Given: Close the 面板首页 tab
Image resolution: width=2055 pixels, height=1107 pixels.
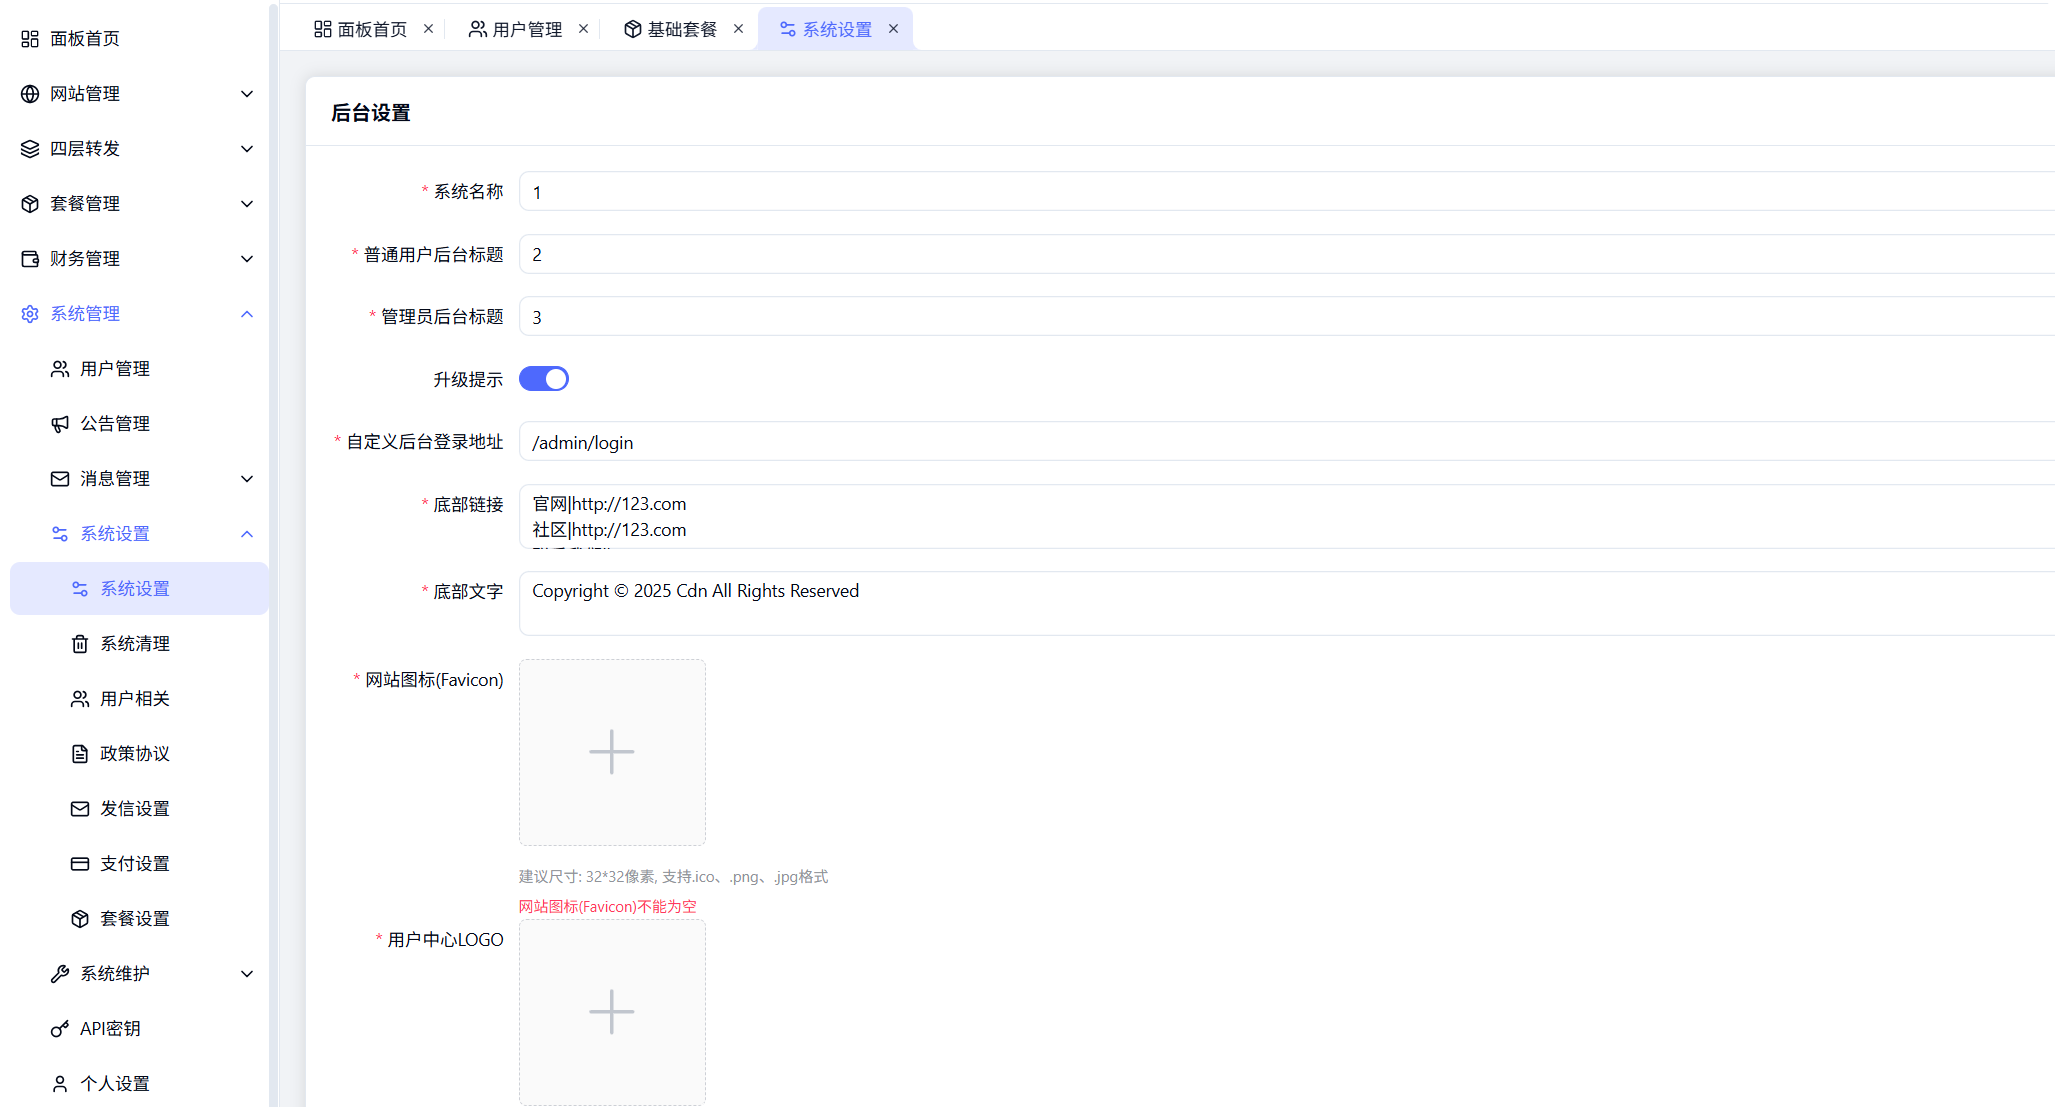Looking at the screenshot, I should pyautogui.click(x=428, y=29).
